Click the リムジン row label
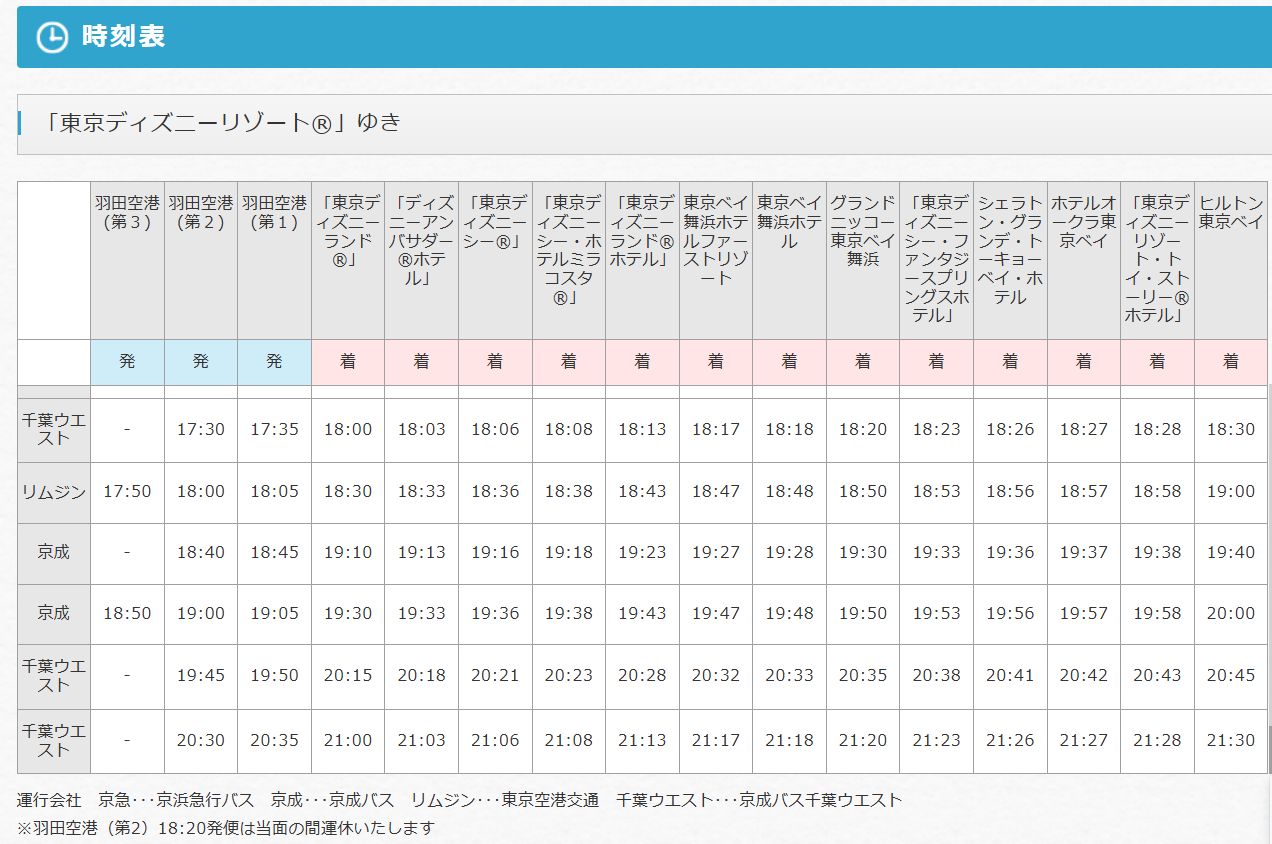1272x844 pixels. [x=54, y=492]
